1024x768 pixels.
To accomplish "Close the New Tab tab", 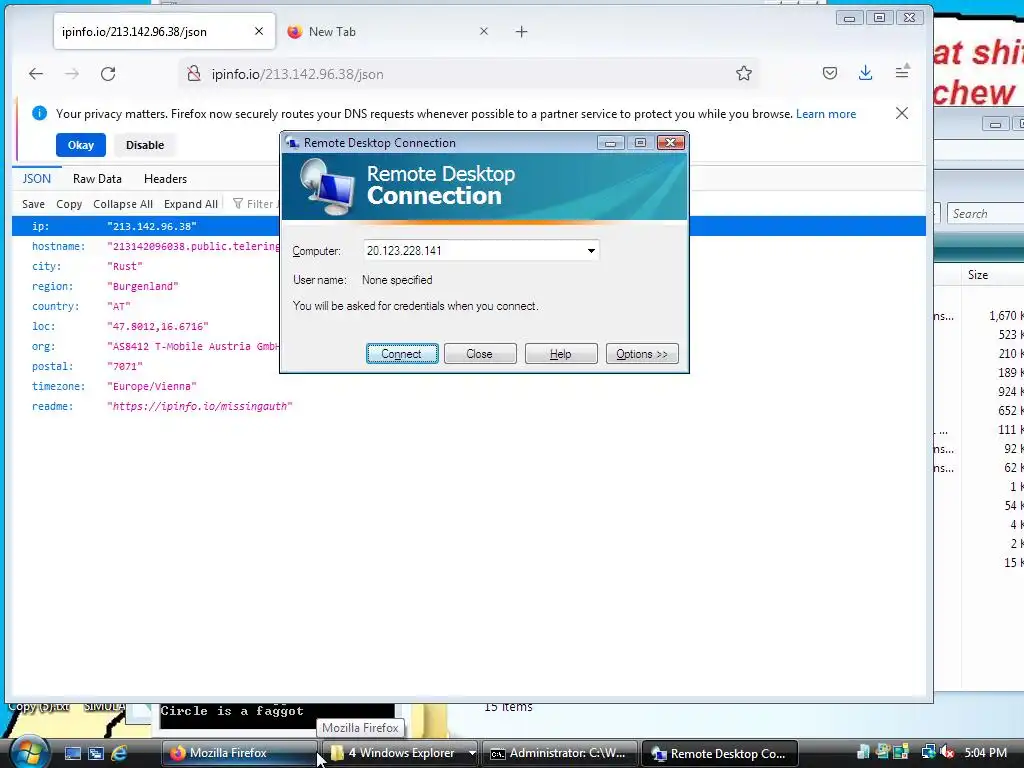I will click(x=483, y=31).
